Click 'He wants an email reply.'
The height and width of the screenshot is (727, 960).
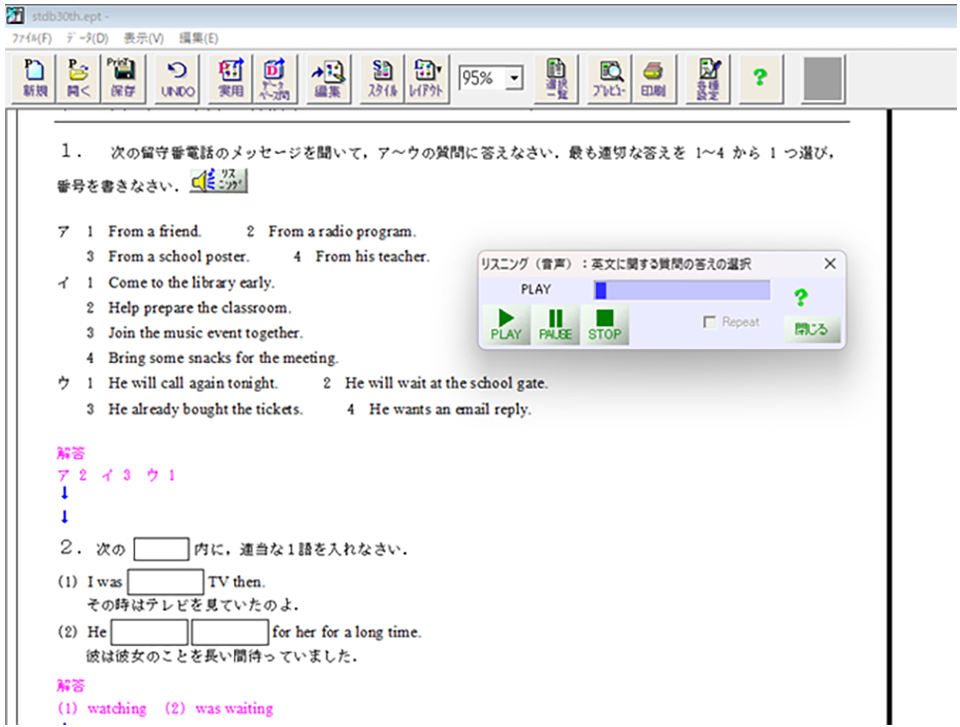point(450,409)
